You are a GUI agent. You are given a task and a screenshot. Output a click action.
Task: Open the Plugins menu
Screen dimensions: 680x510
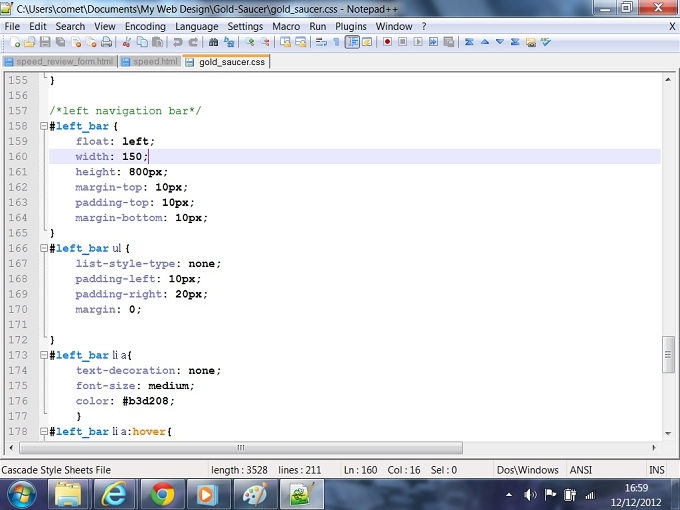(x=350, y=26)
